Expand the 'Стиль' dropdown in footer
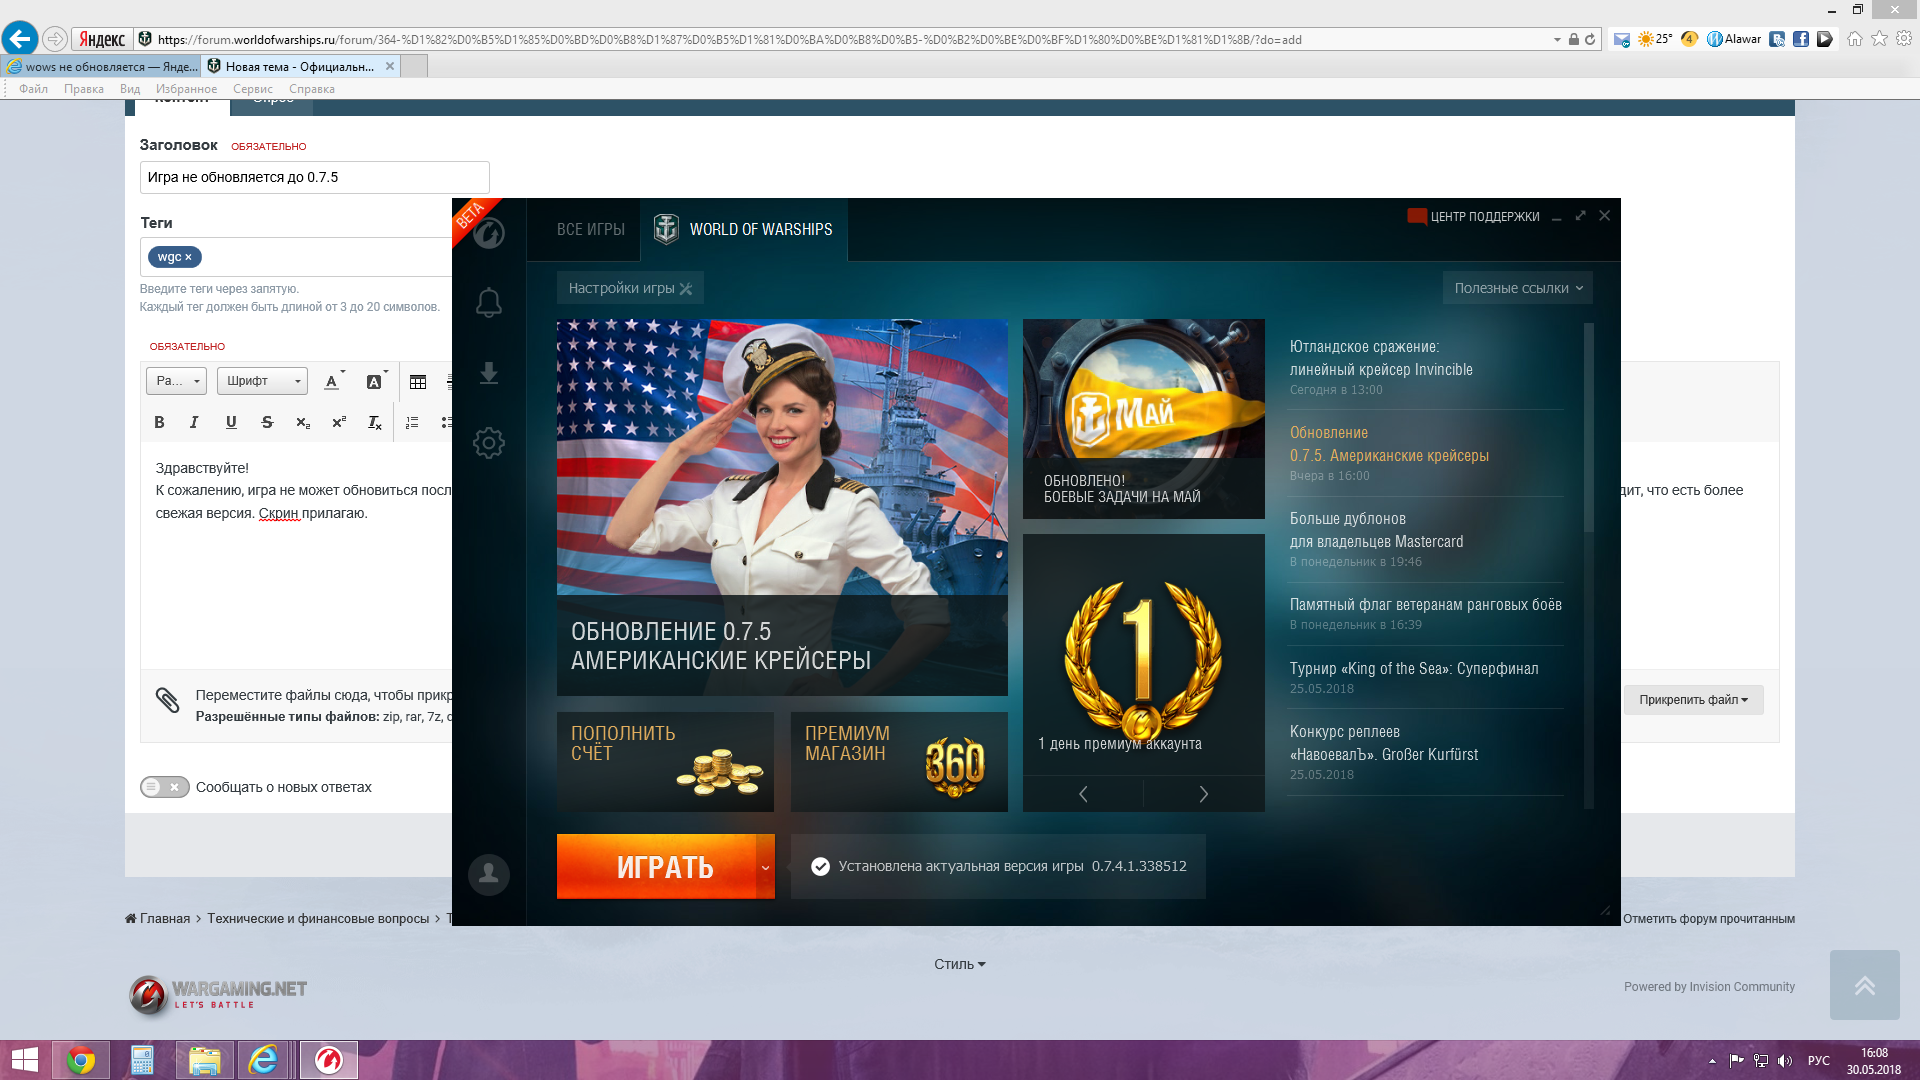 [x=960, y=964]
